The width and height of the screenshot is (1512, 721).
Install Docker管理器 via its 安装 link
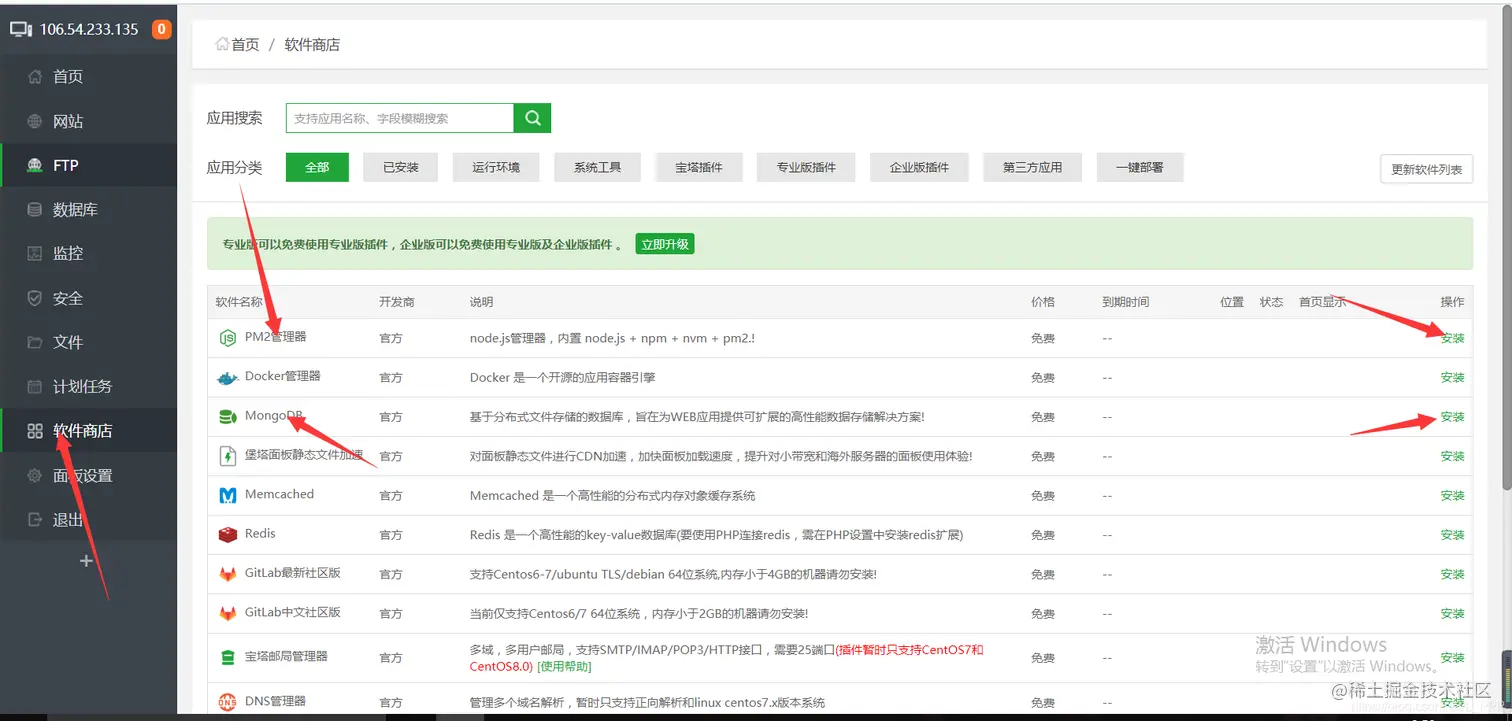pyautogui.click(x=1452, y=378)
